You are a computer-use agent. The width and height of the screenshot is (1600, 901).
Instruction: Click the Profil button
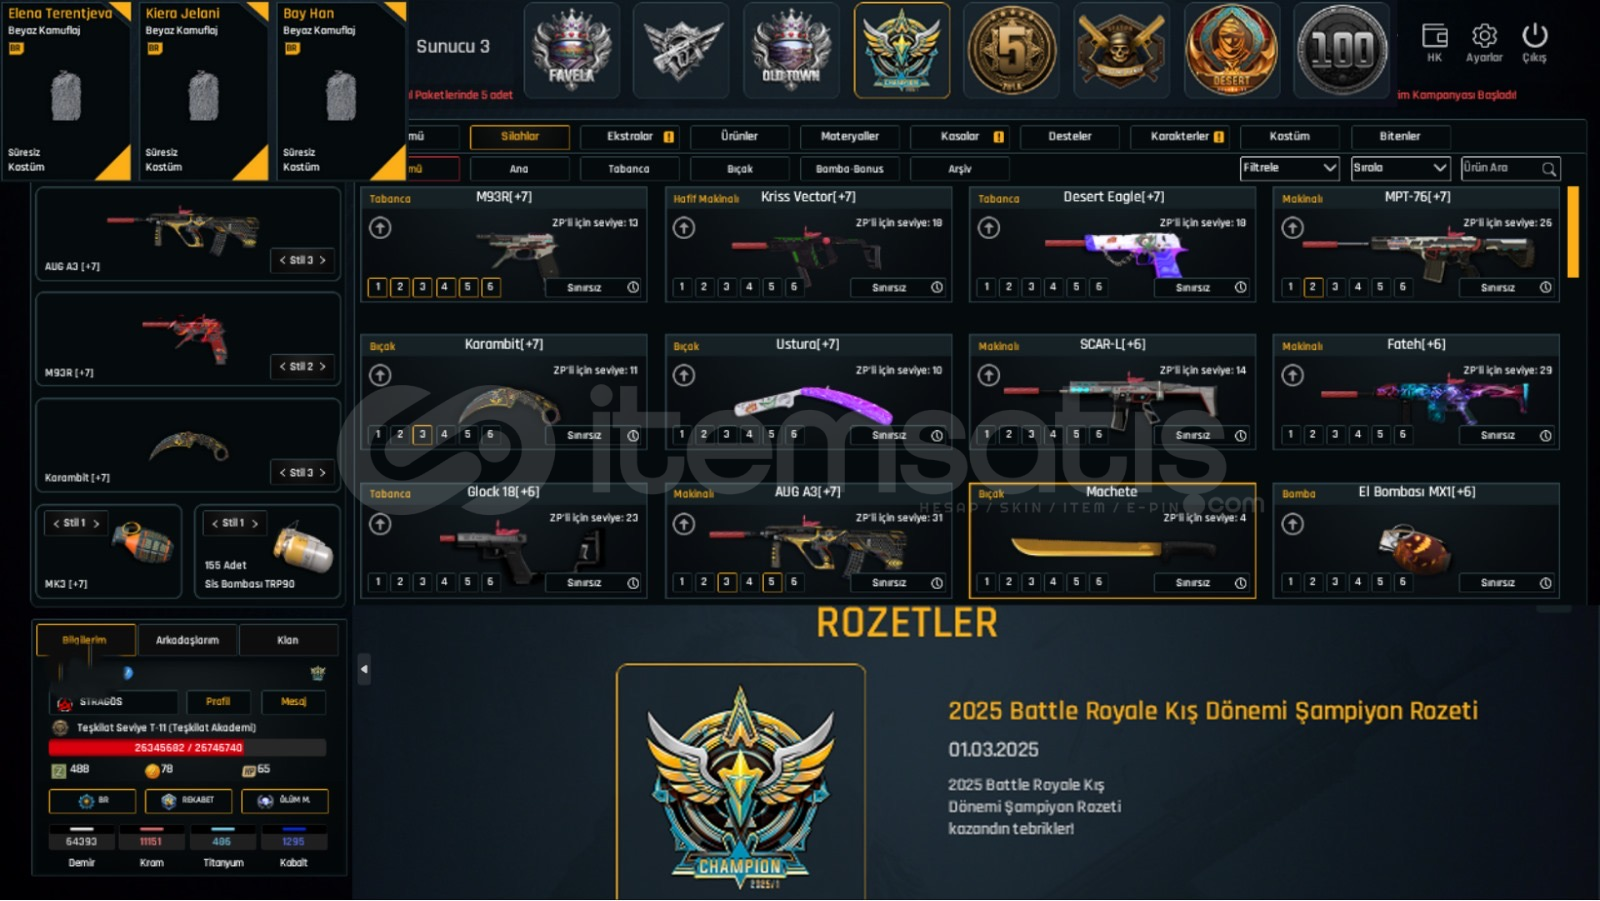218,702
